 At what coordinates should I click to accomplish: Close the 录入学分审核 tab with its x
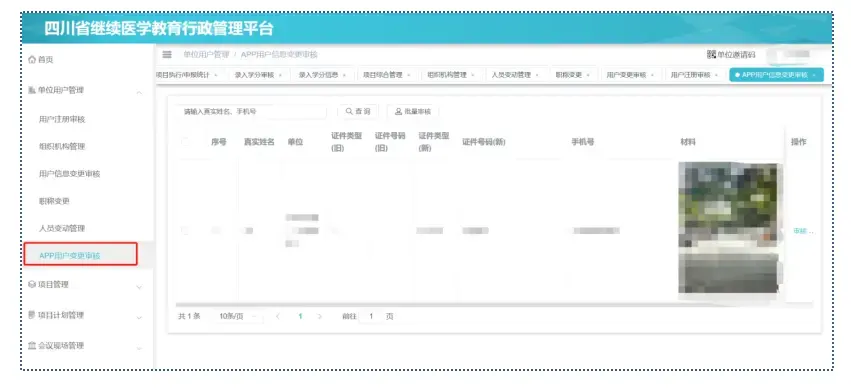(280, 75)
